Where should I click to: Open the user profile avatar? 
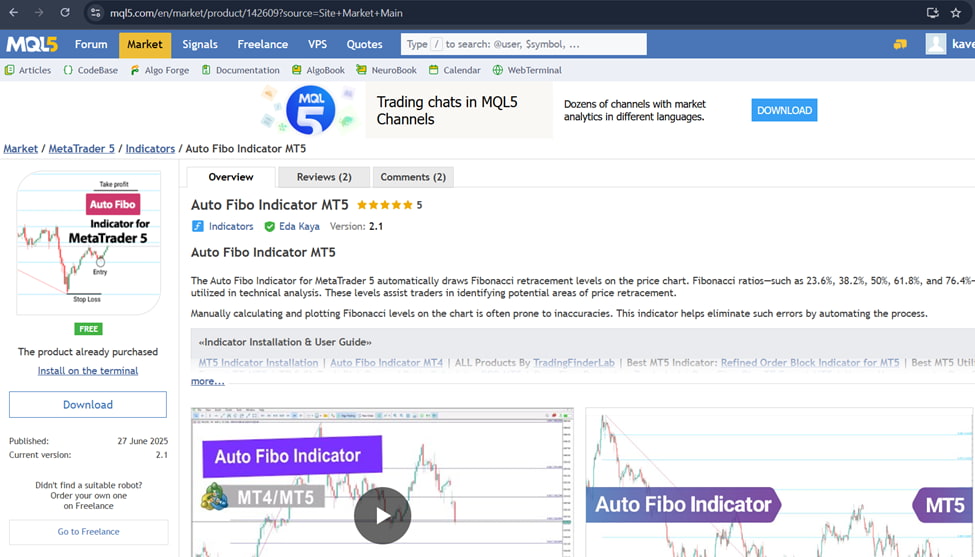point(935,44)
